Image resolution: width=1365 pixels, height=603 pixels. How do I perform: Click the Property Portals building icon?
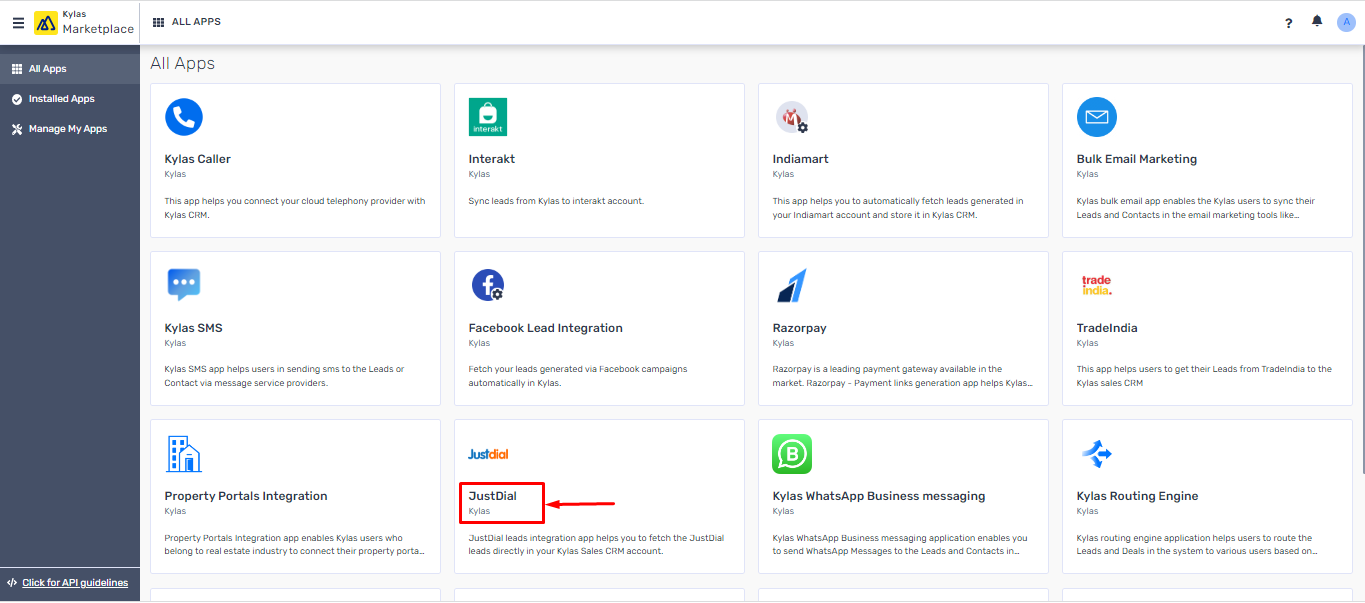click(x=184, y=454)
